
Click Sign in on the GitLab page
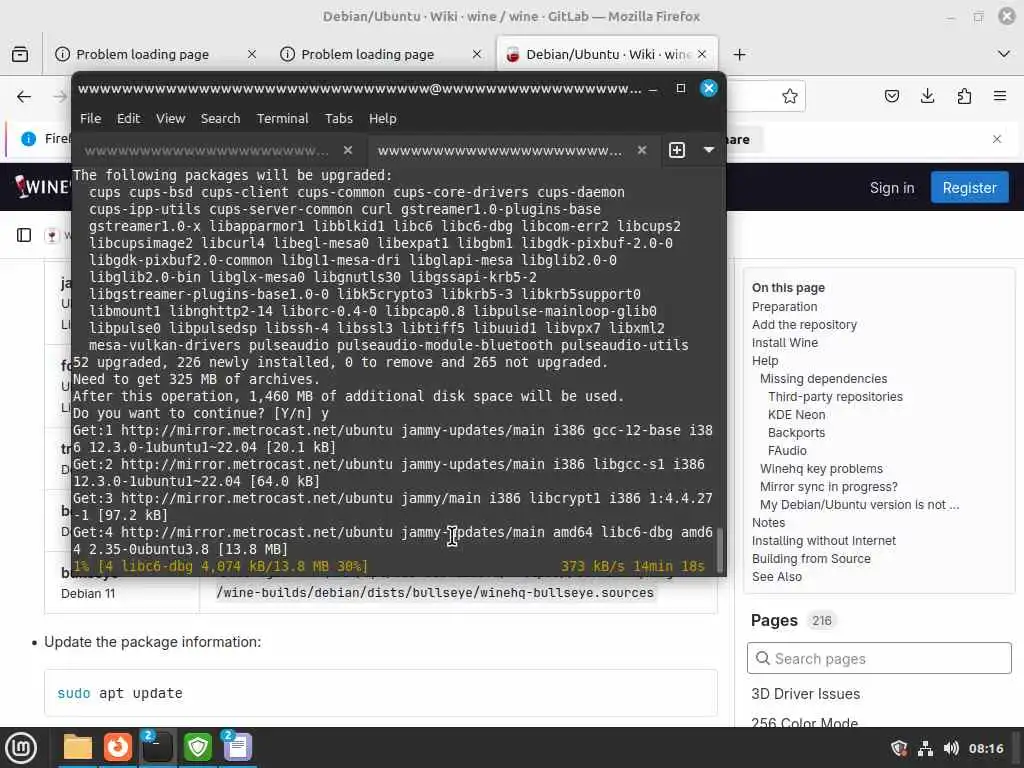click(x=891, y=188)
